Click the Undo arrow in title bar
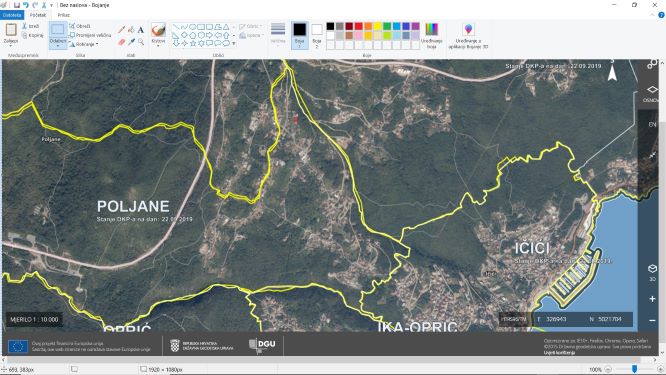The width and height of the screenshot is (666, 375). tap(26, 5)
